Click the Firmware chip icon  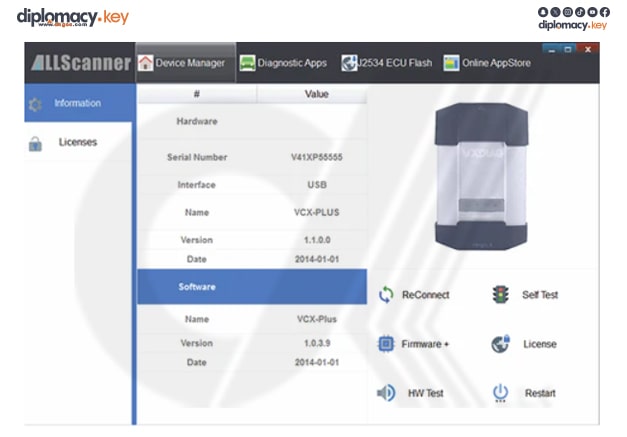(x=386, y=344)
